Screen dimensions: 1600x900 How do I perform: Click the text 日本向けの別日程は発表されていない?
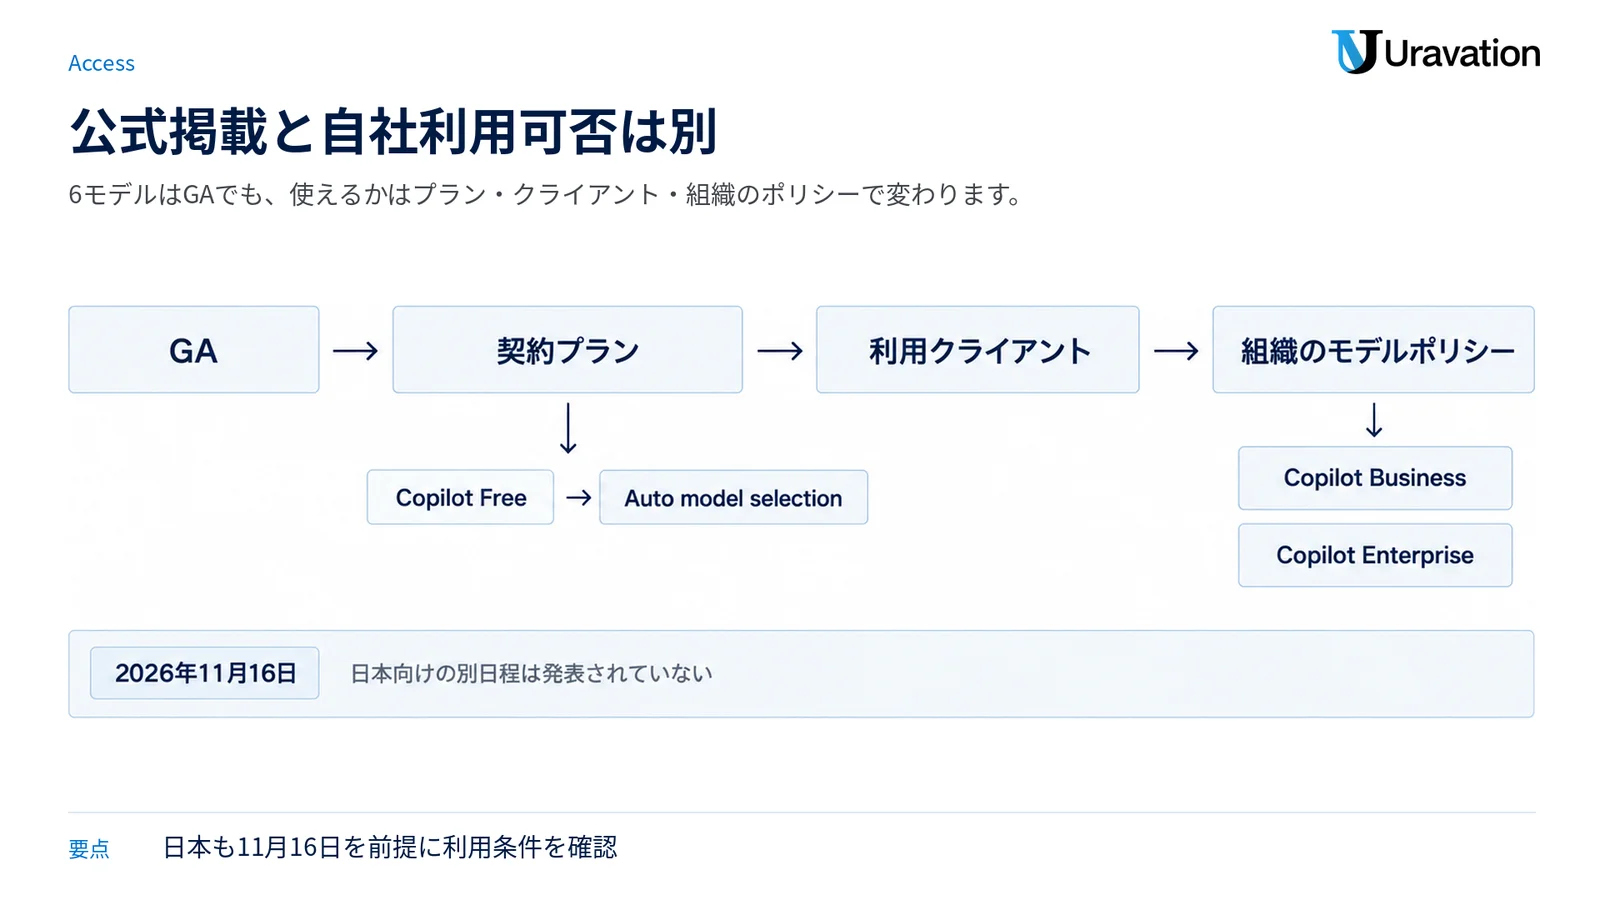[x=532, y=674]
